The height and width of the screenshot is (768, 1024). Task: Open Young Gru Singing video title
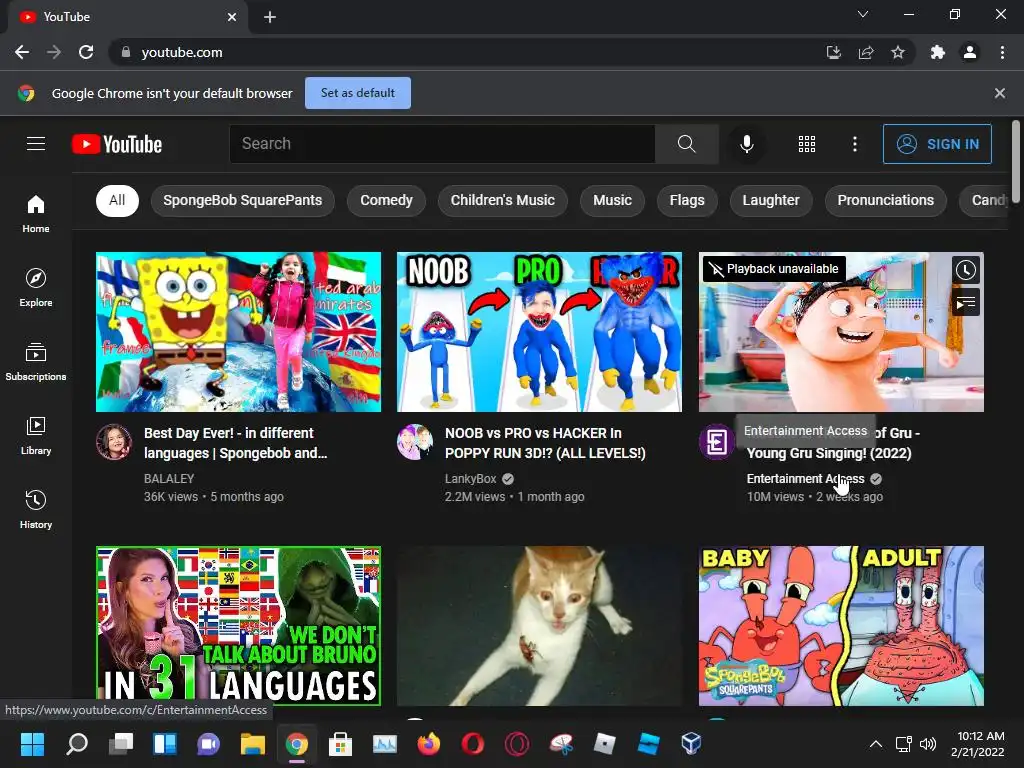pyautogui.click(x=833, y=443)
